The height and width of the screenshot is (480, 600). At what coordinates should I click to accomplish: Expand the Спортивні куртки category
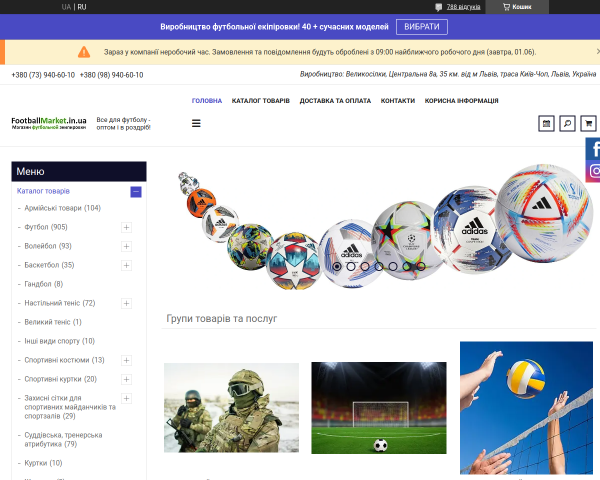(x=126, y=379)
